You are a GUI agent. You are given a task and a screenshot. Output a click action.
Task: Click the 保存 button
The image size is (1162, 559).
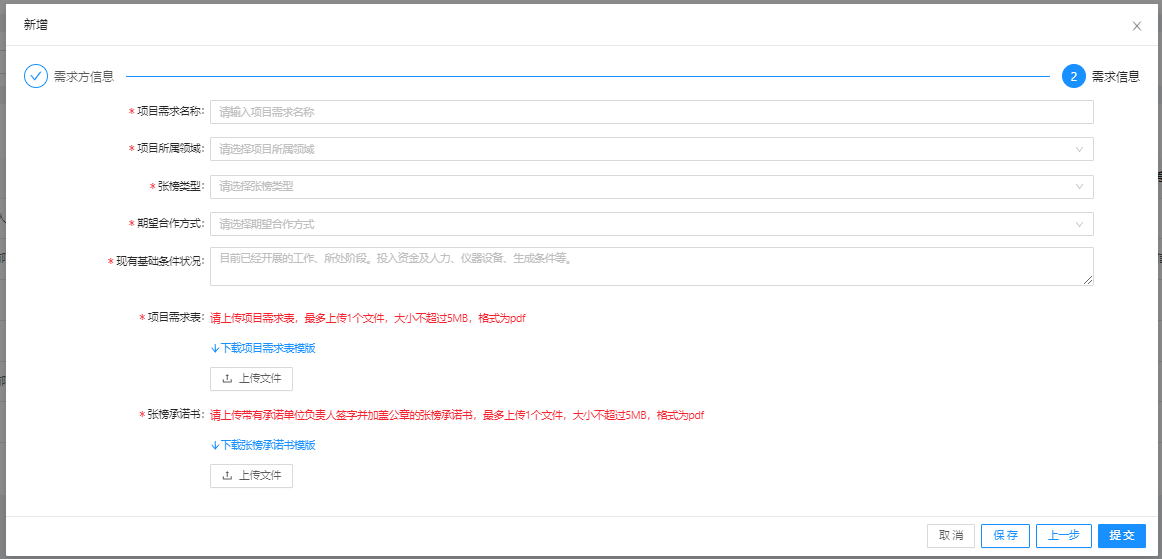click(x=1005, y=535)
